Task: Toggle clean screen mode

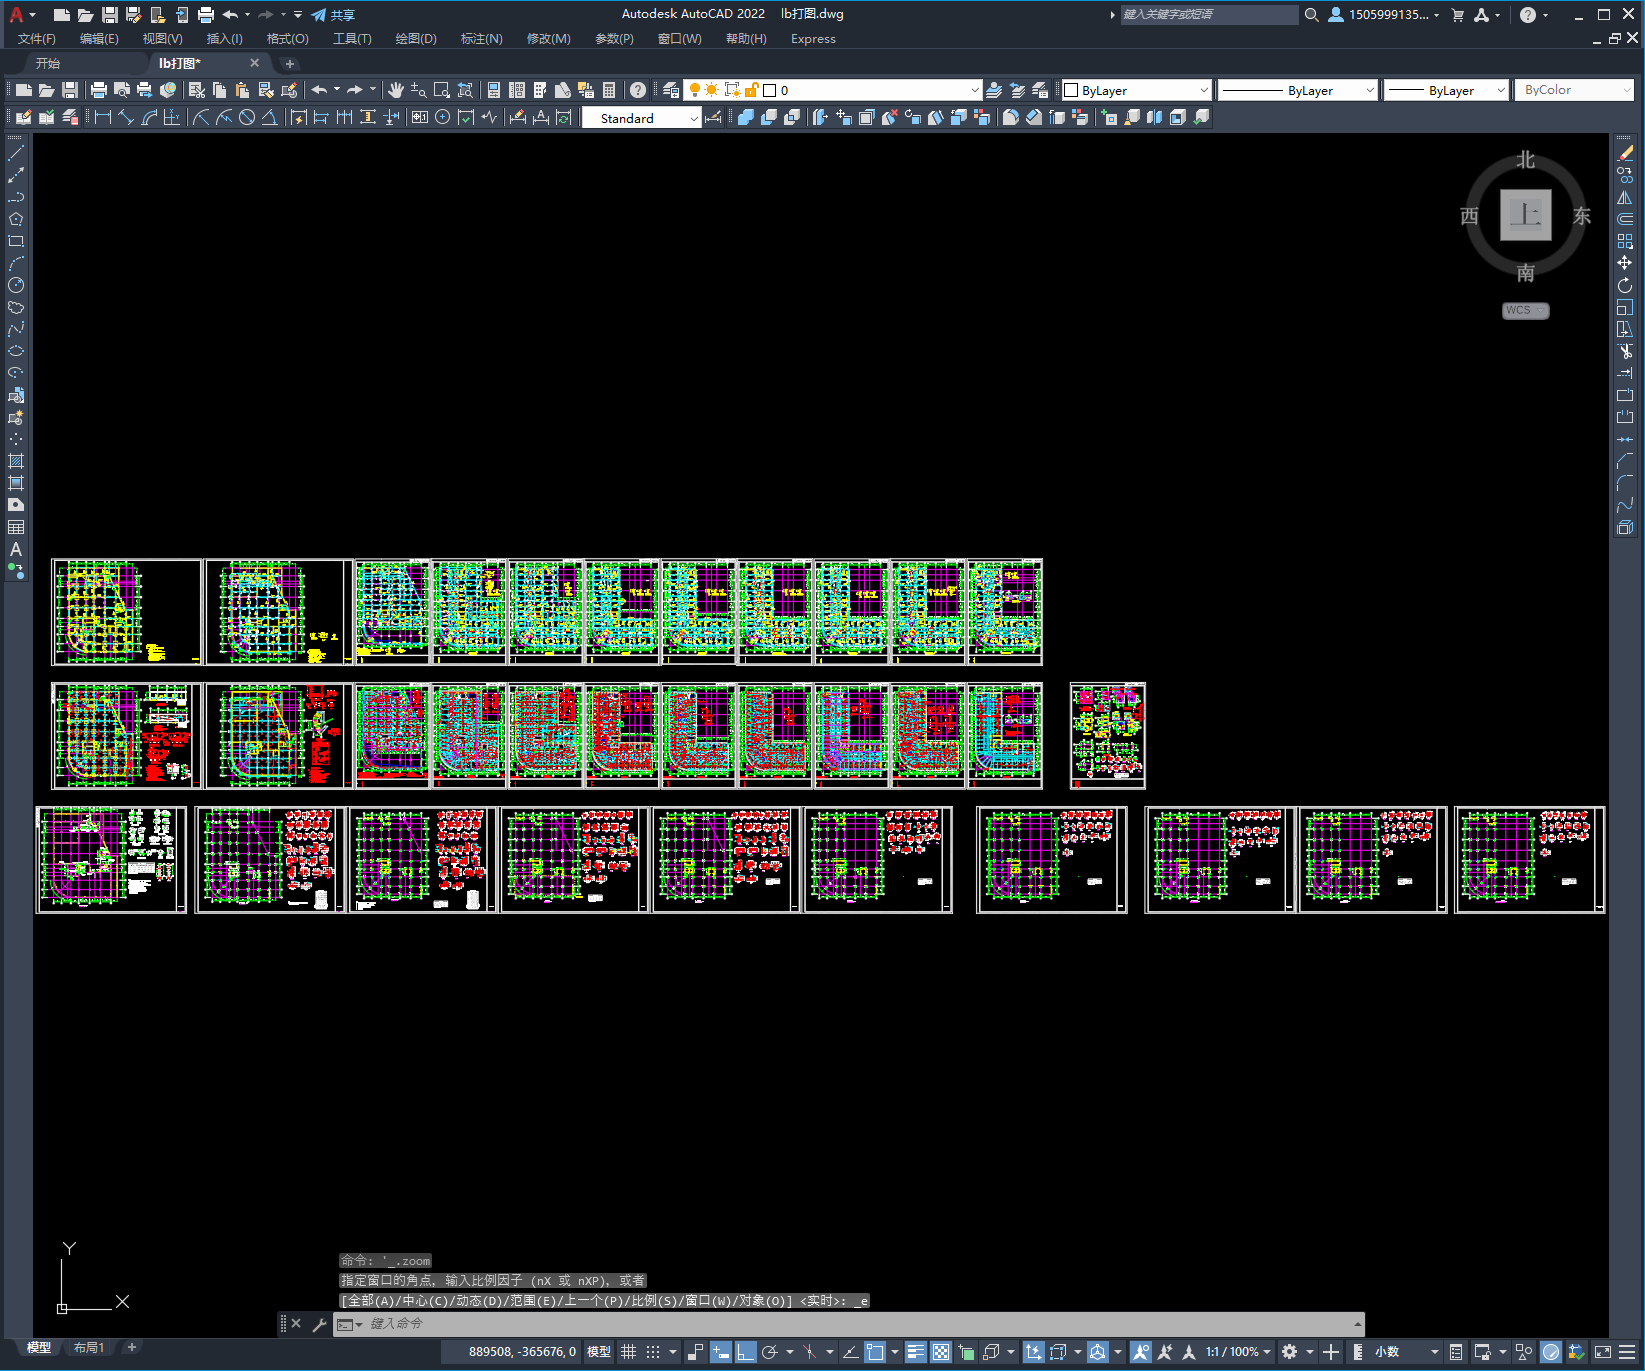Action: (1603, 1352)
